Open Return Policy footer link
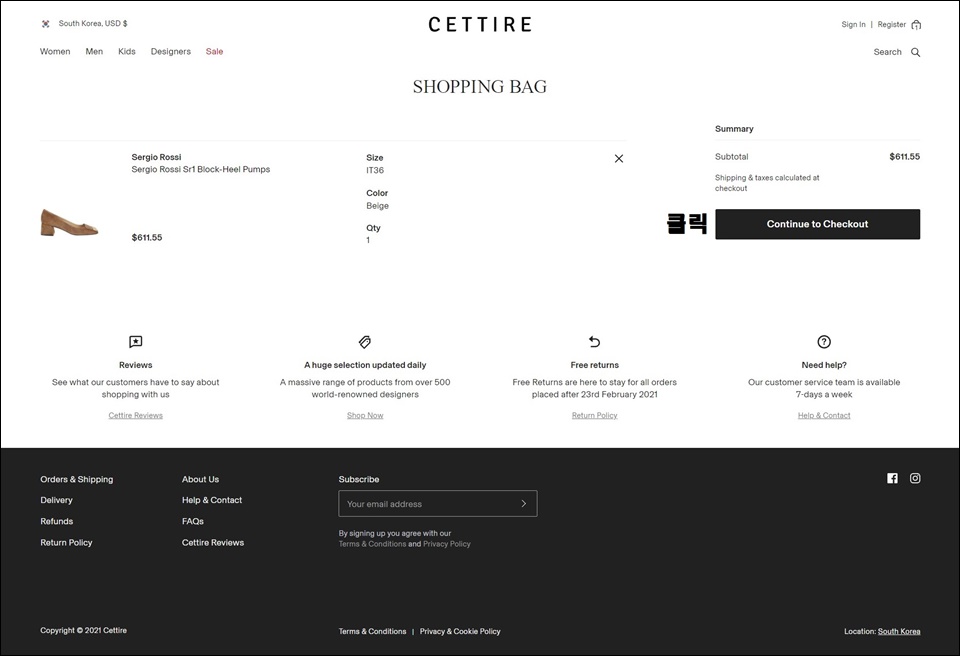960x656 pixels. [x=66, y=543]
